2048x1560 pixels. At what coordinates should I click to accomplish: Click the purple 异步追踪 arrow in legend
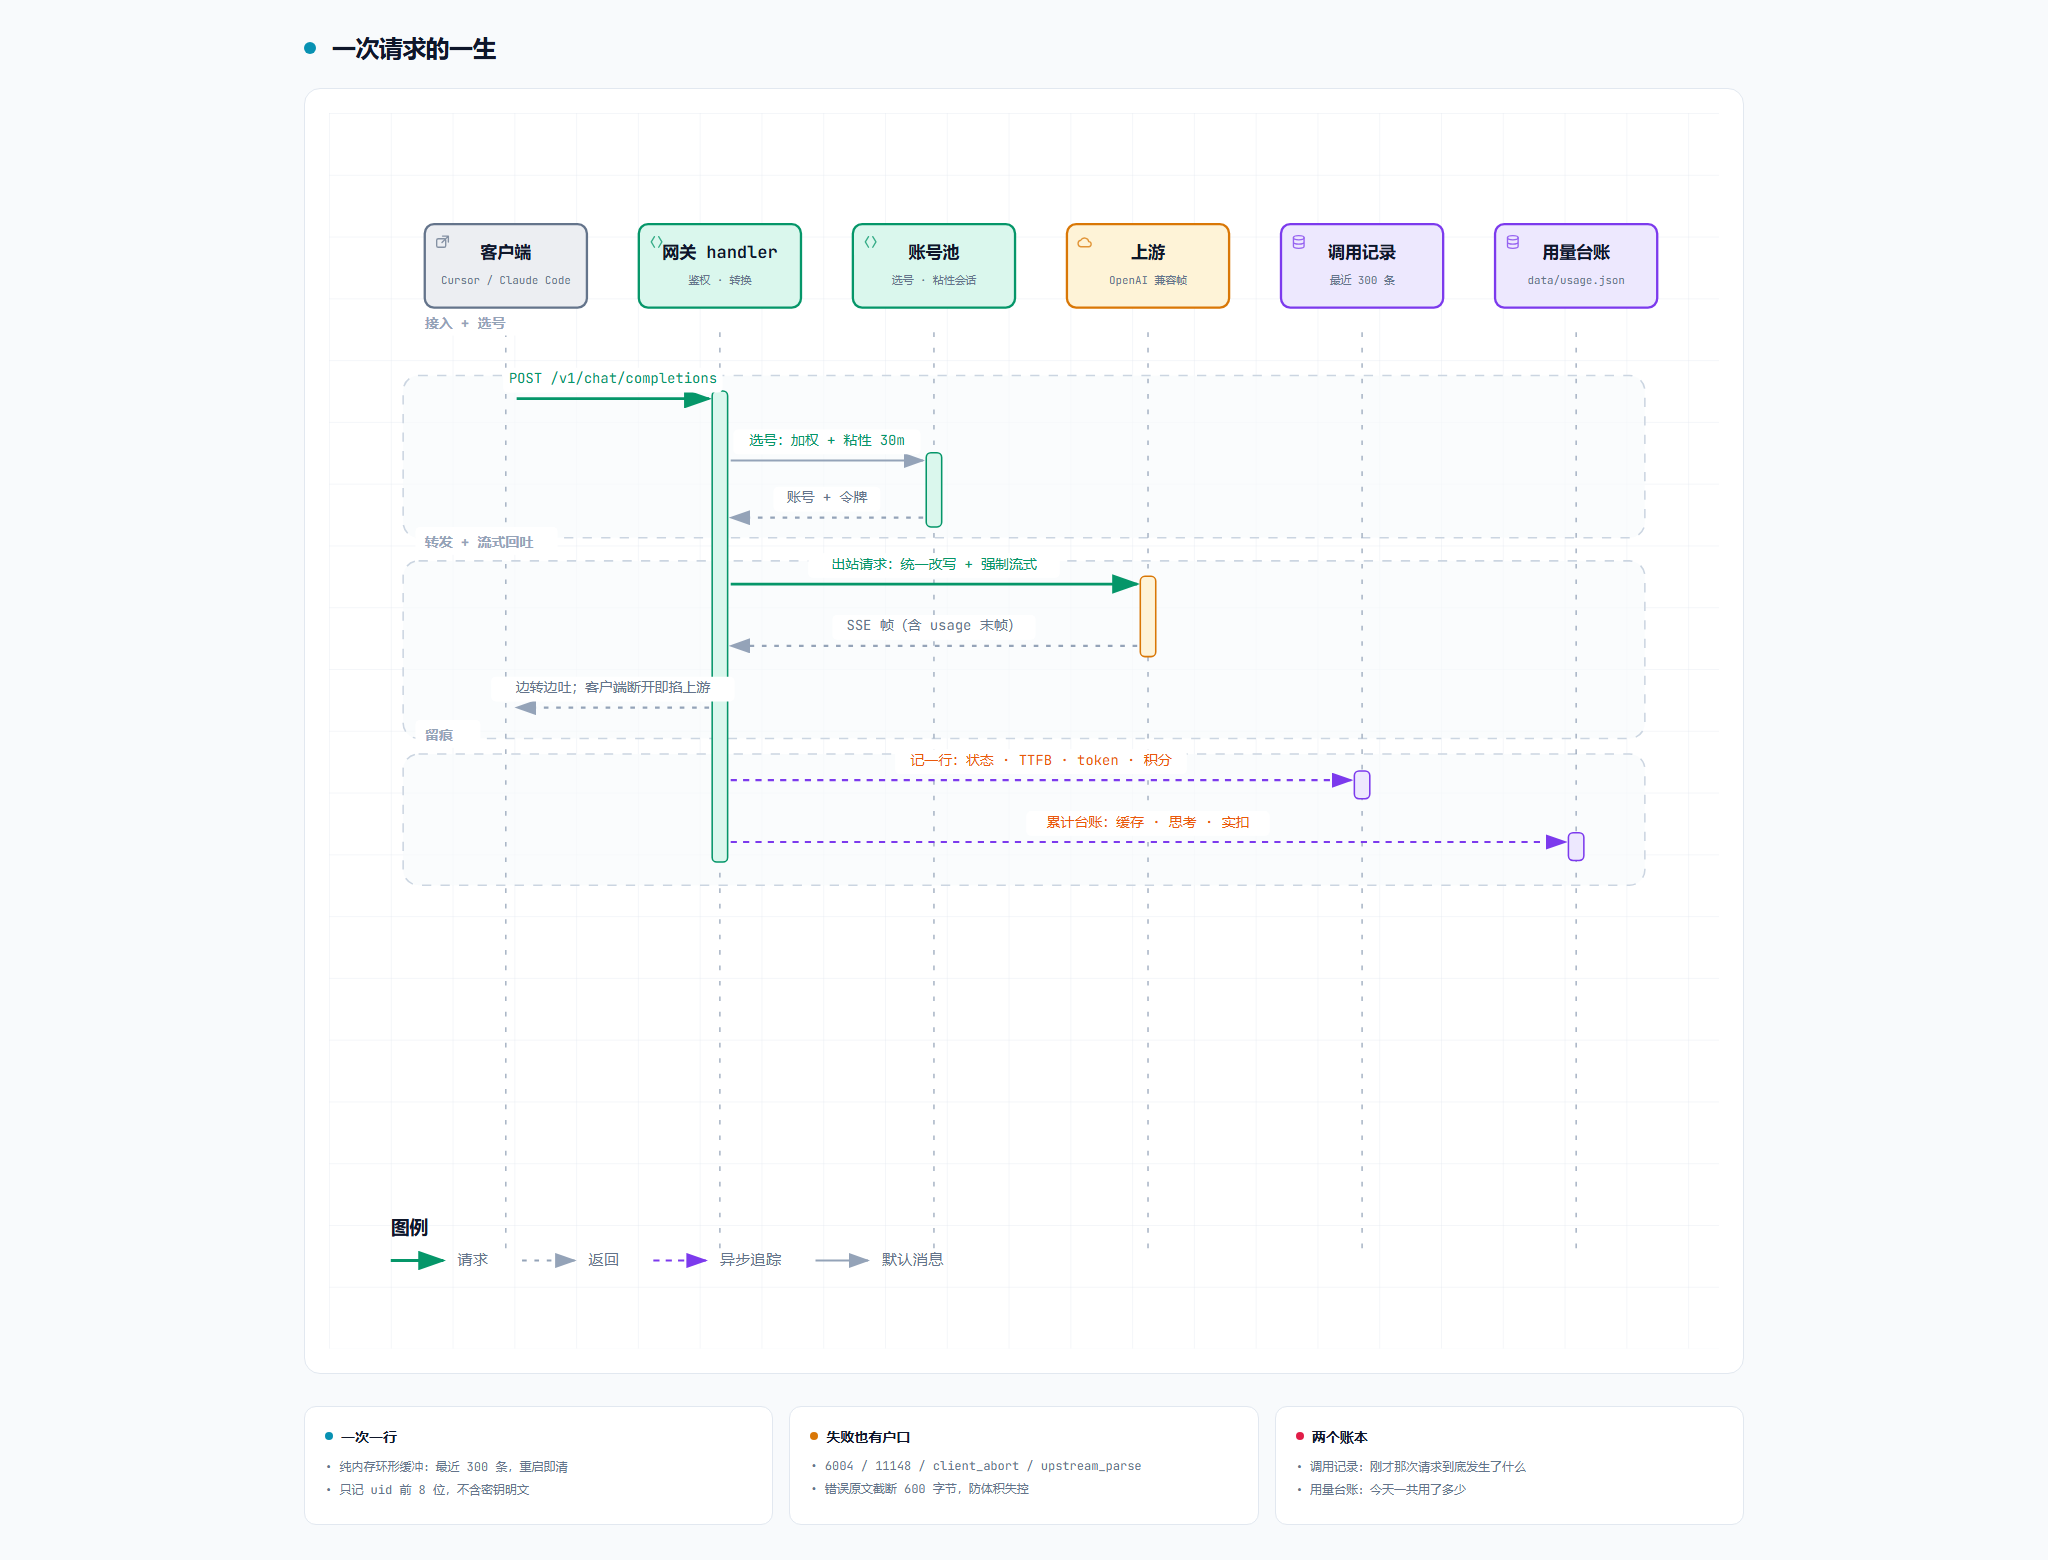pyautogui.click(x=680, y=1260)
